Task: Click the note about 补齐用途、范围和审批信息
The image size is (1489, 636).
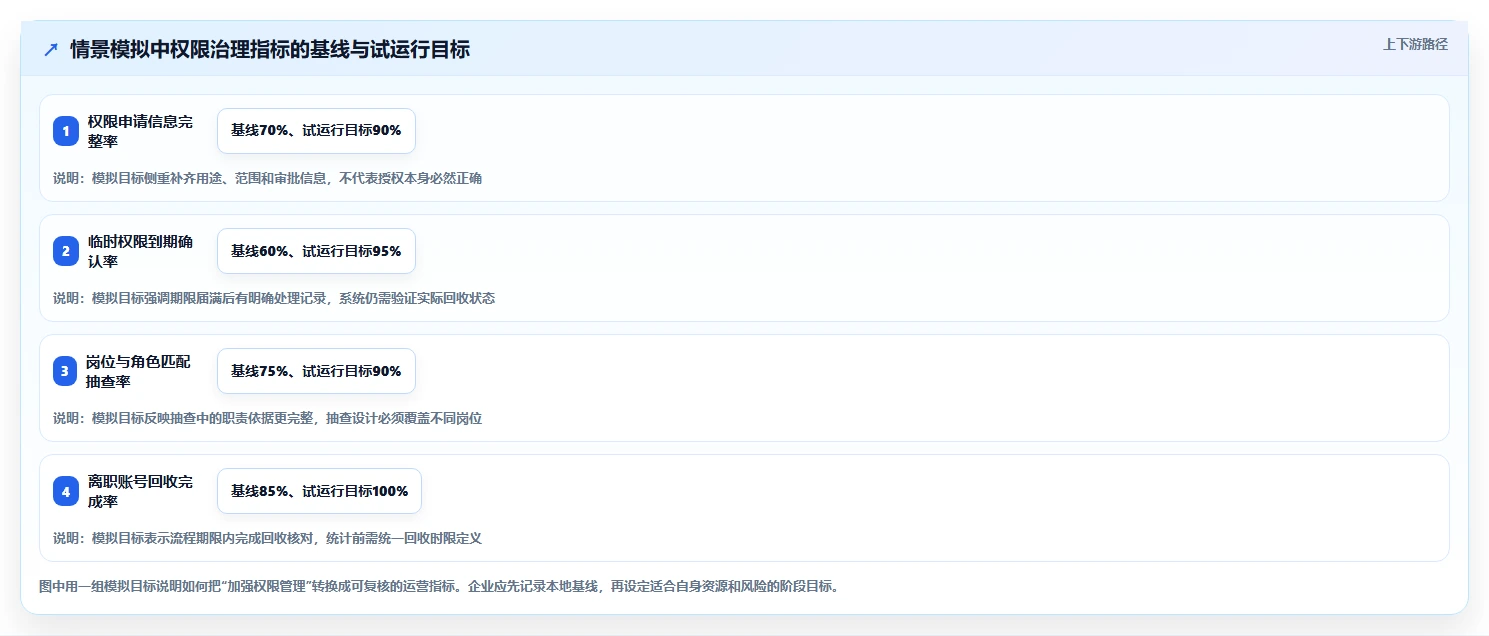Action: pos(268,178)
